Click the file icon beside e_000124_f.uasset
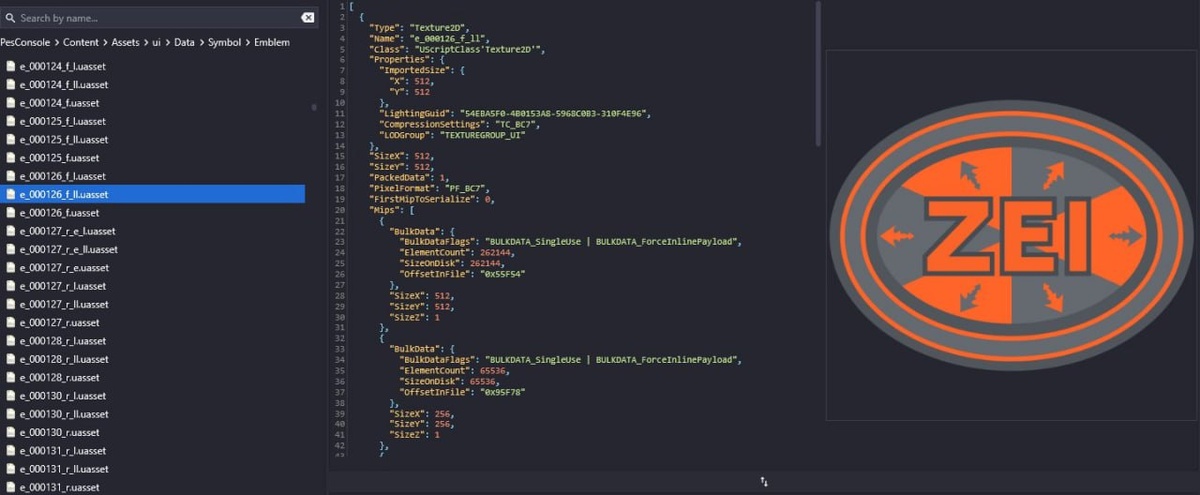The width and height of the screenshot is (1200, 495). point(10,103)
